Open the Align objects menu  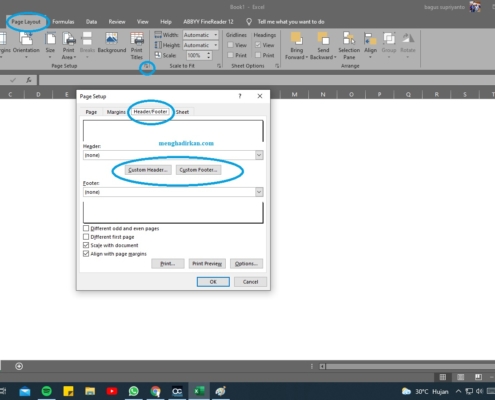click(370, 45)
